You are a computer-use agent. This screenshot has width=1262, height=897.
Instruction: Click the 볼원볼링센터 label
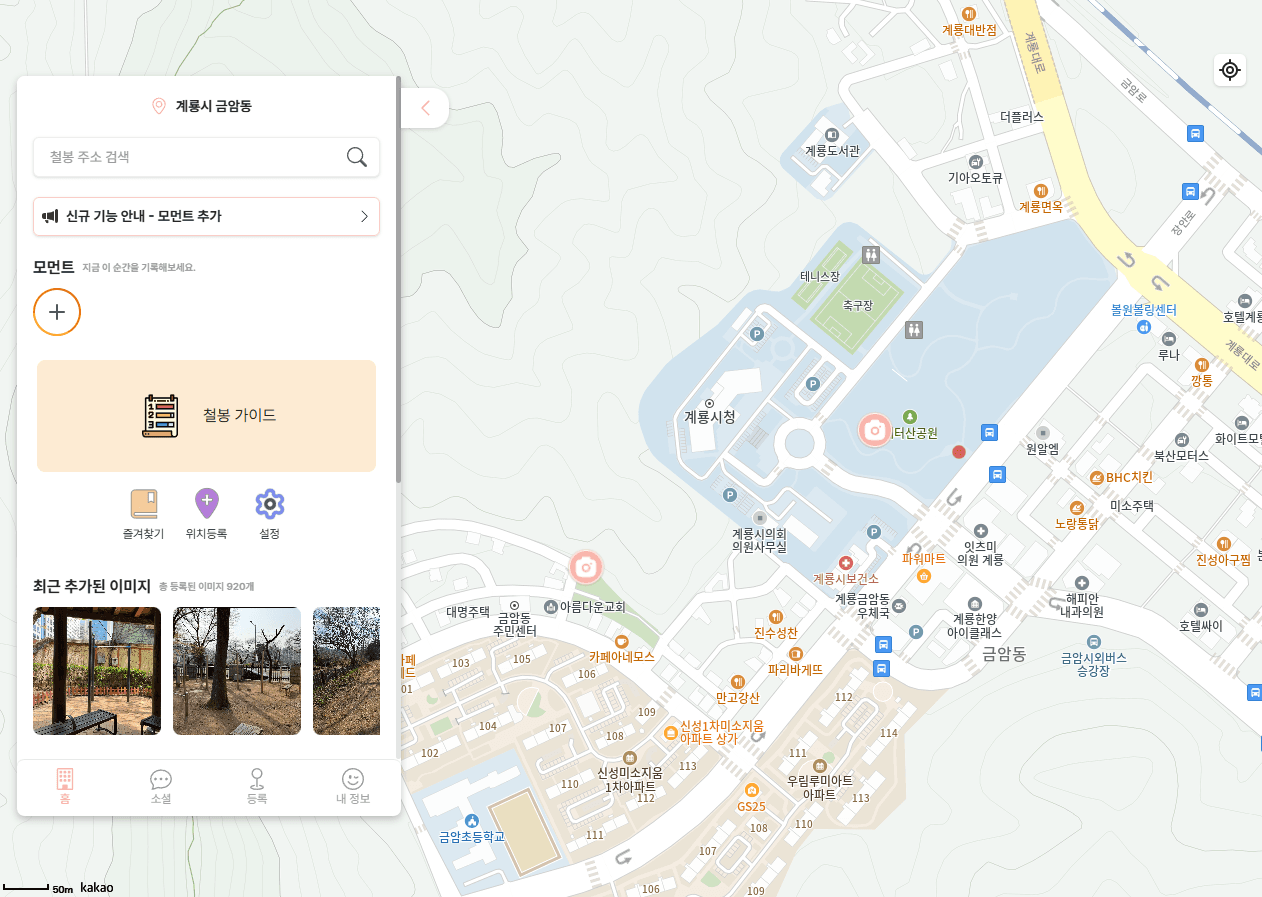[1144, 310]
